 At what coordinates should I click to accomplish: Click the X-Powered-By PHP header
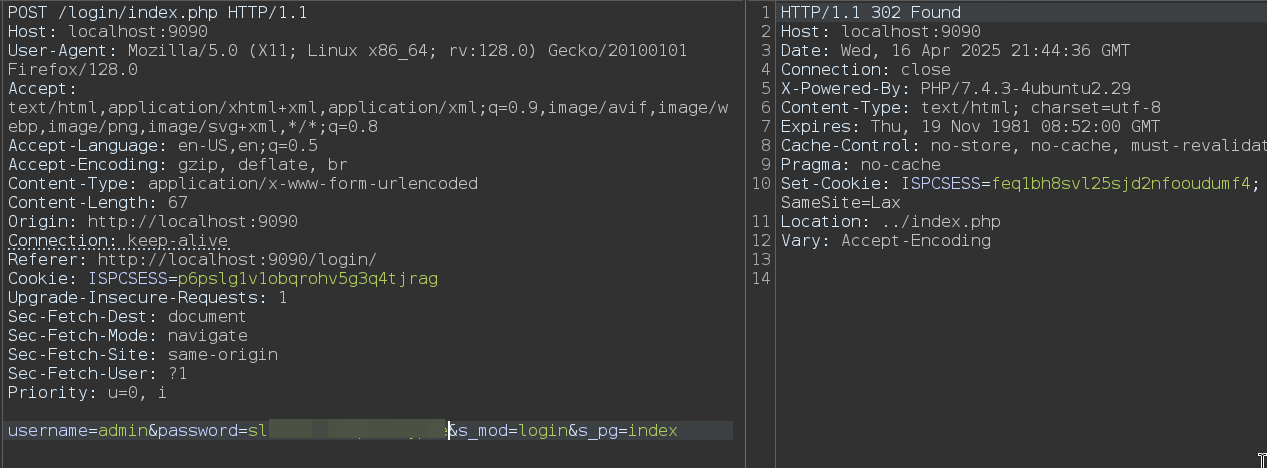[970, 88]
